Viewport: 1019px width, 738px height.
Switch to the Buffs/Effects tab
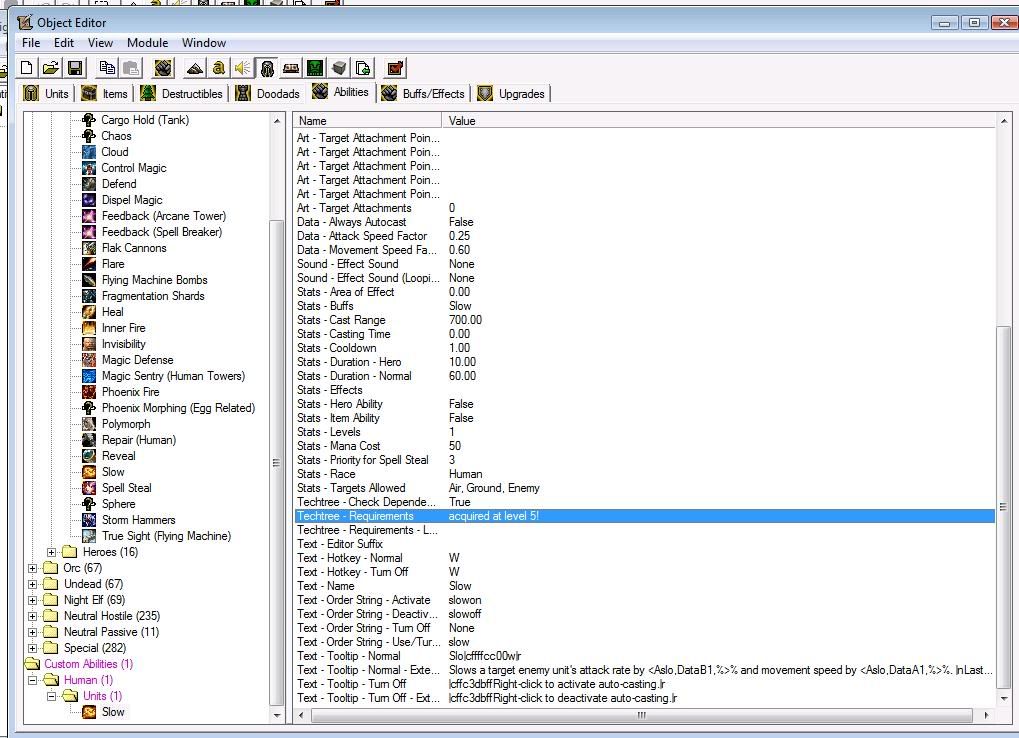423,94
